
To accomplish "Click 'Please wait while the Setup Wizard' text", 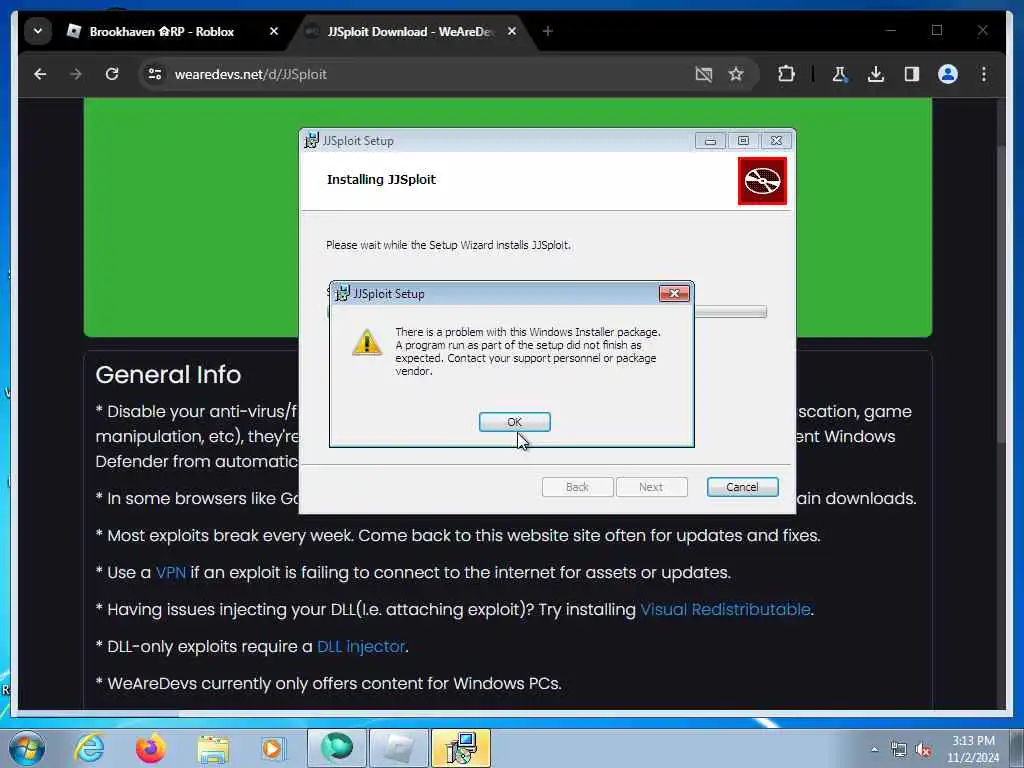I will click(x=448, y=245).
